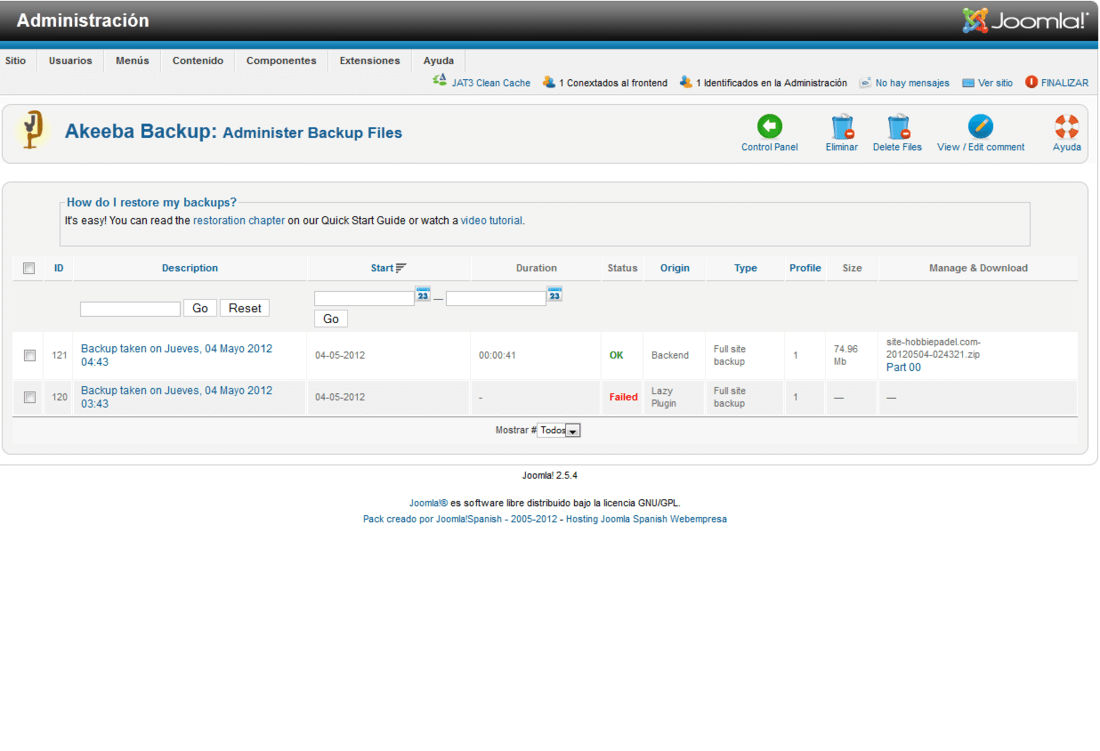Click Go button below date range

331,319
